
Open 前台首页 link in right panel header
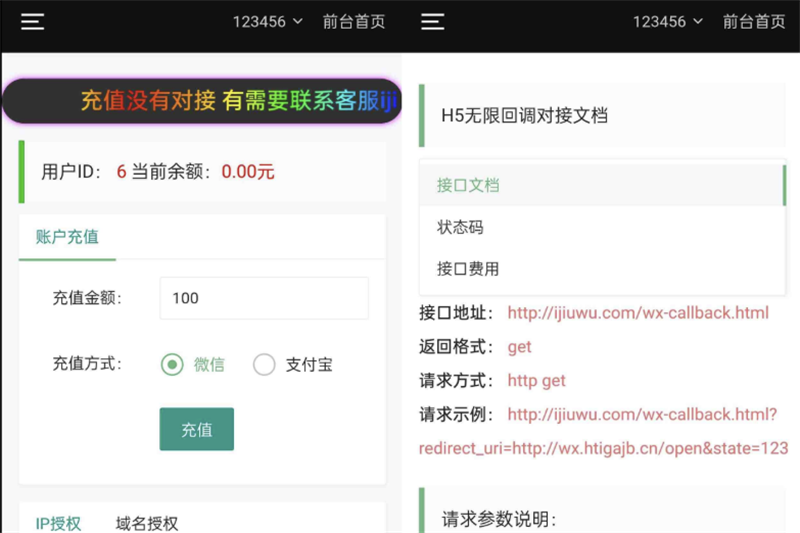pos(754,22)
